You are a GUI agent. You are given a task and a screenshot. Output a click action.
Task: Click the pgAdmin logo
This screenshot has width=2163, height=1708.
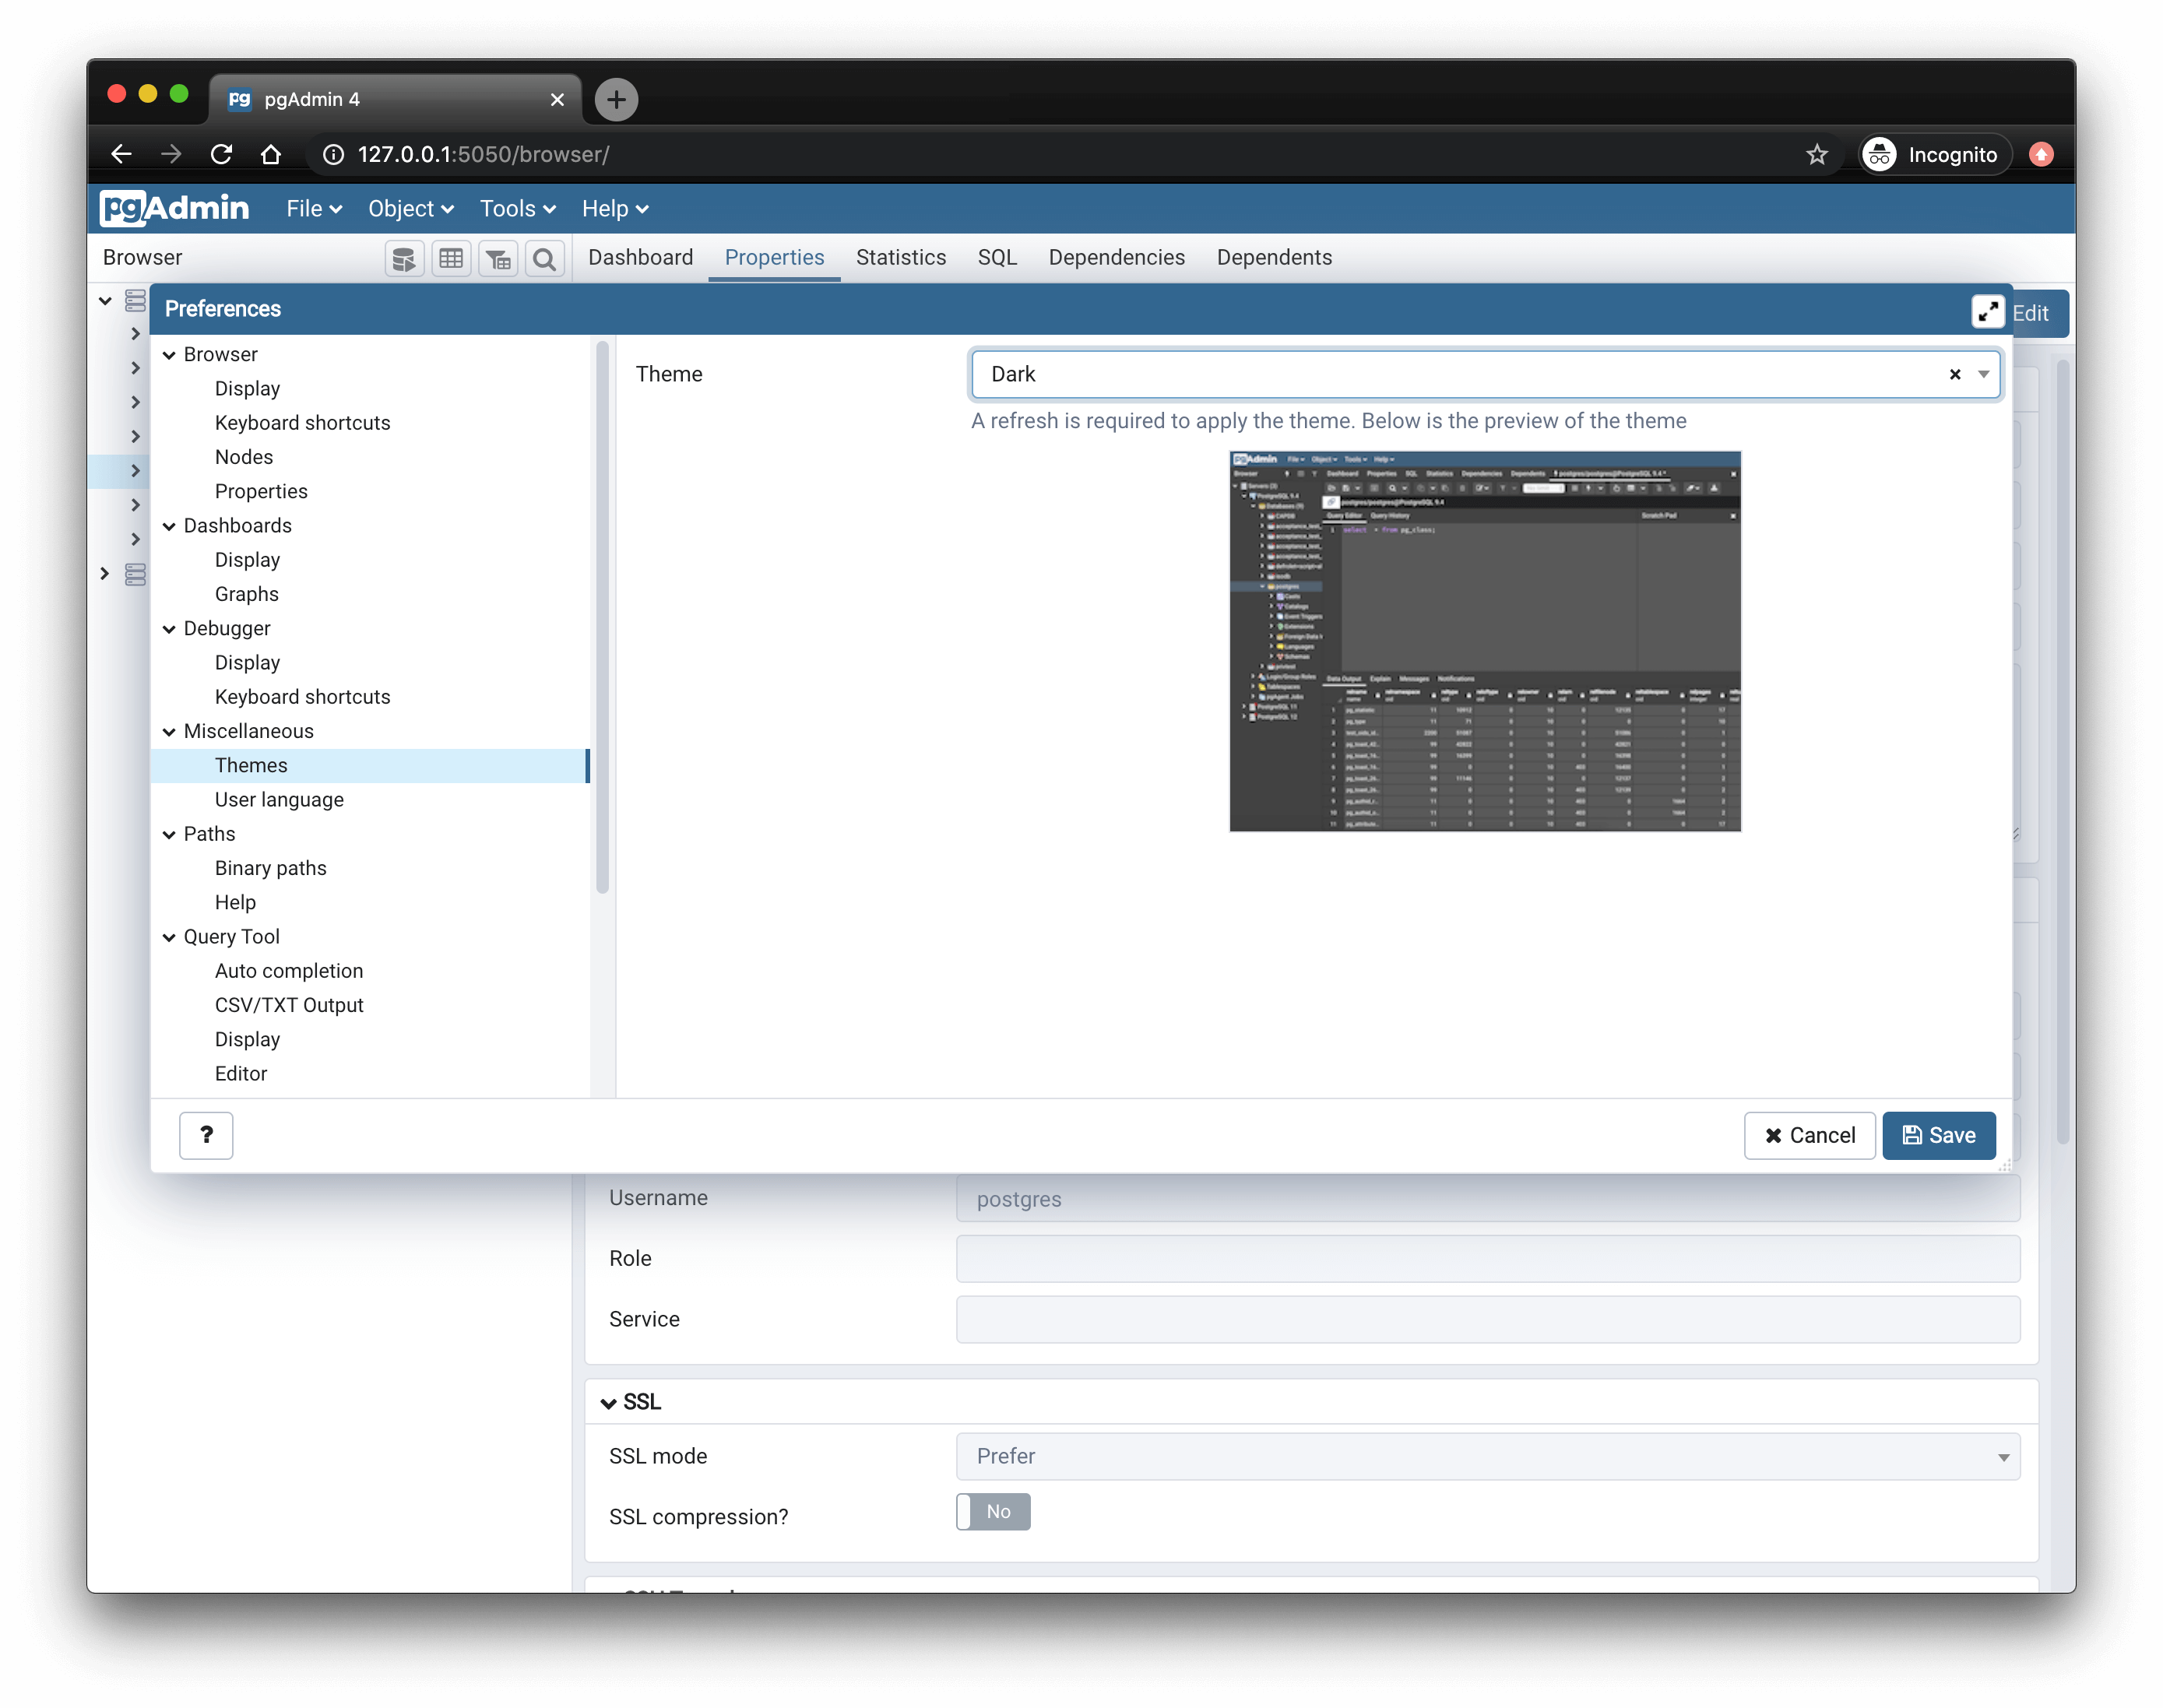(174, 208)
